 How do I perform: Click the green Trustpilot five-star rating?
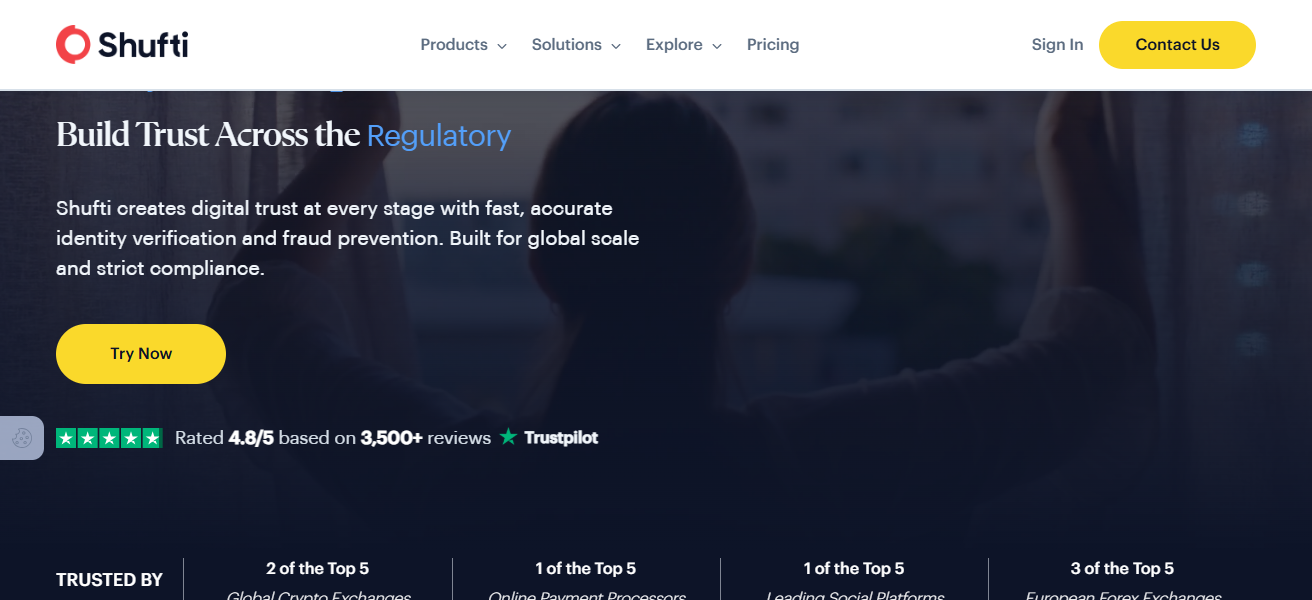[109, 438]
